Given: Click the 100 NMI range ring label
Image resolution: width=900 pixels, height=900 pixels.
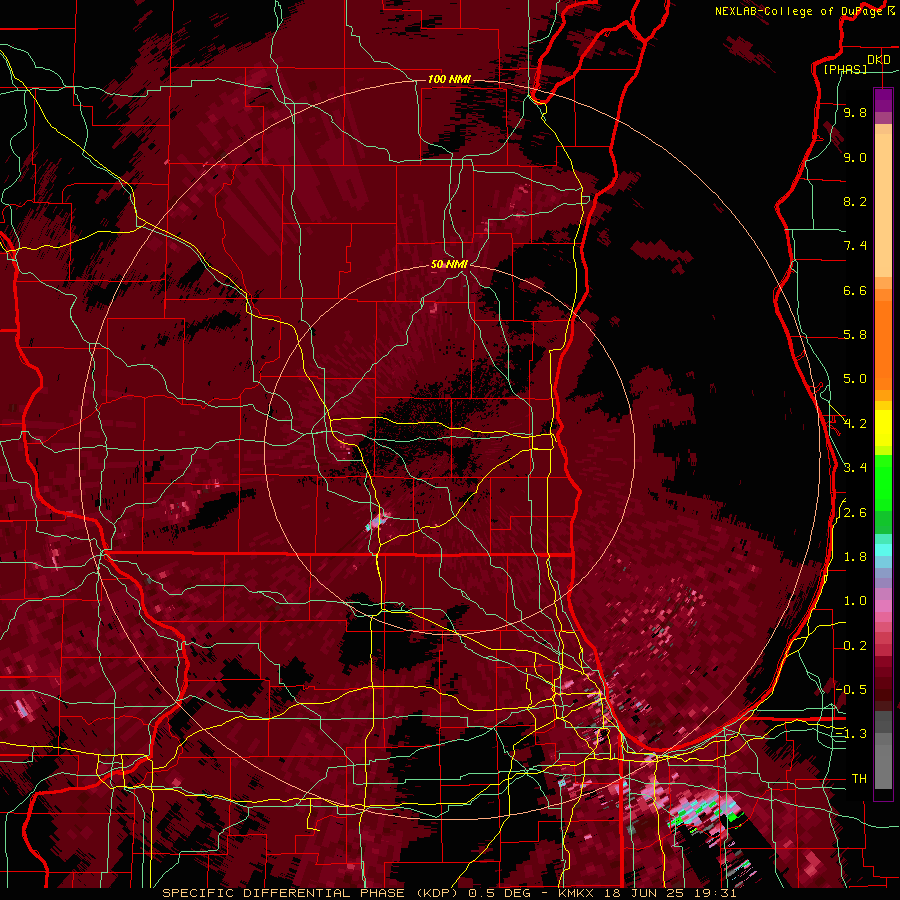Looking at the screenshot, I should coord(449,79).
